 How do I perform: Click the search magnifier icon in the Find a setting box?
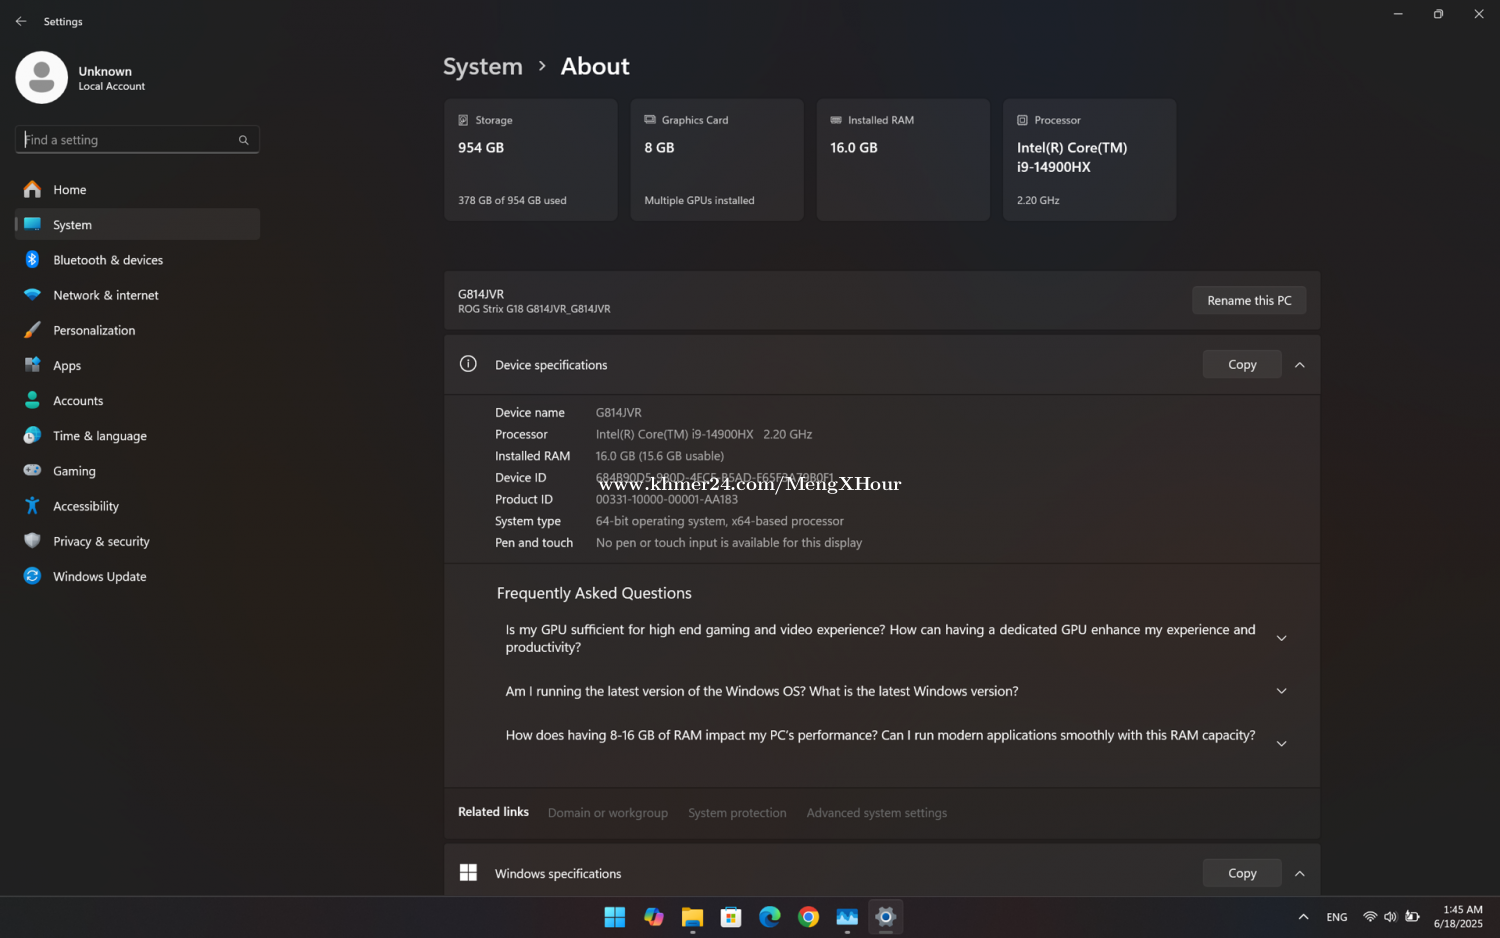243,140
